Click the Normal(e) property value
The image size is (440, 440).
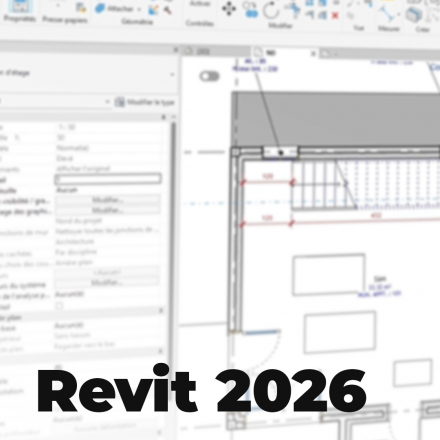pyautogui.click(x=72, y=148)
